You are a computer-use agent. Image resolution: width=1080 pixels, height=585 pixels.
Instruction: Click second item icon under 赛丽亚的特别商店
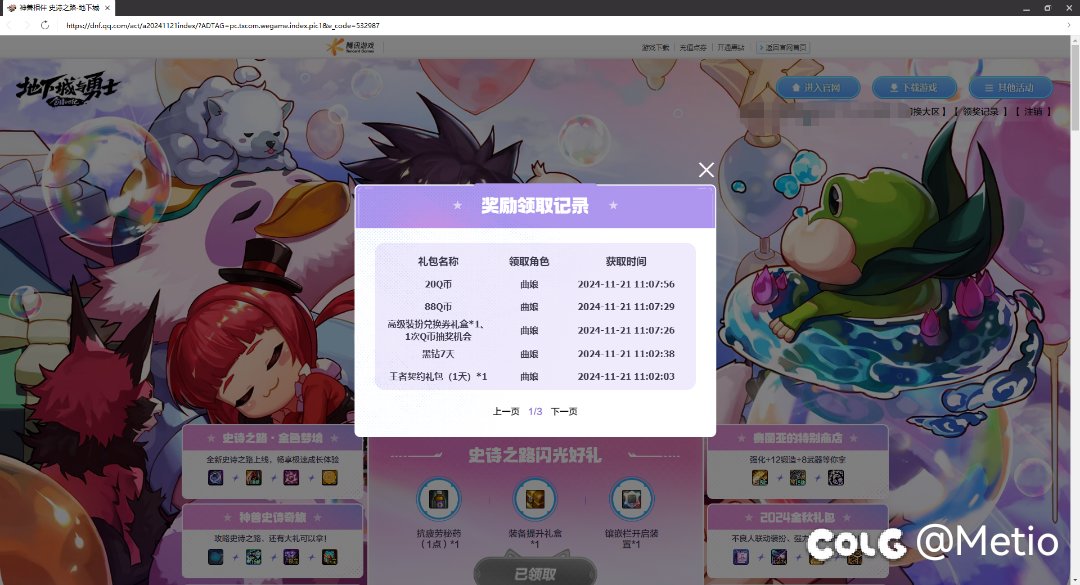[x=798, y=478]
